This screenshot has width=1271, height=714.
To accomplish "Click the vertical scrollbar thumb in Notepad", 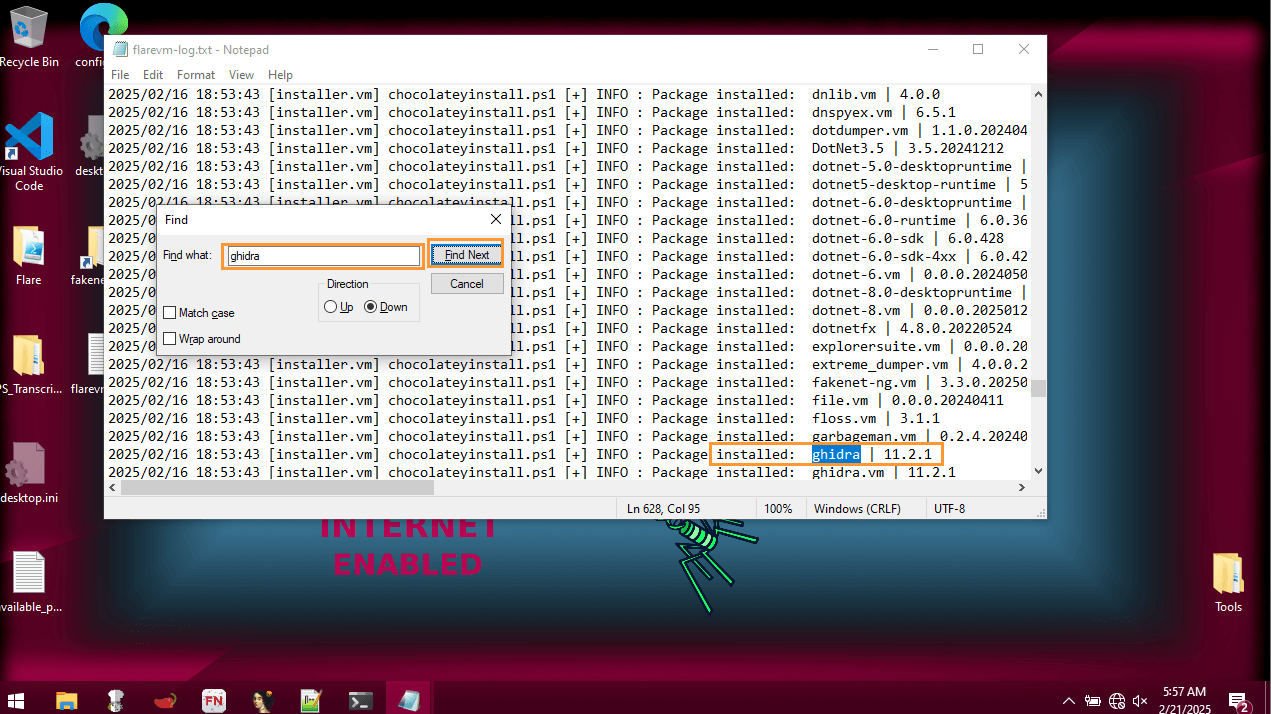I will click(x=1038, y=388).
